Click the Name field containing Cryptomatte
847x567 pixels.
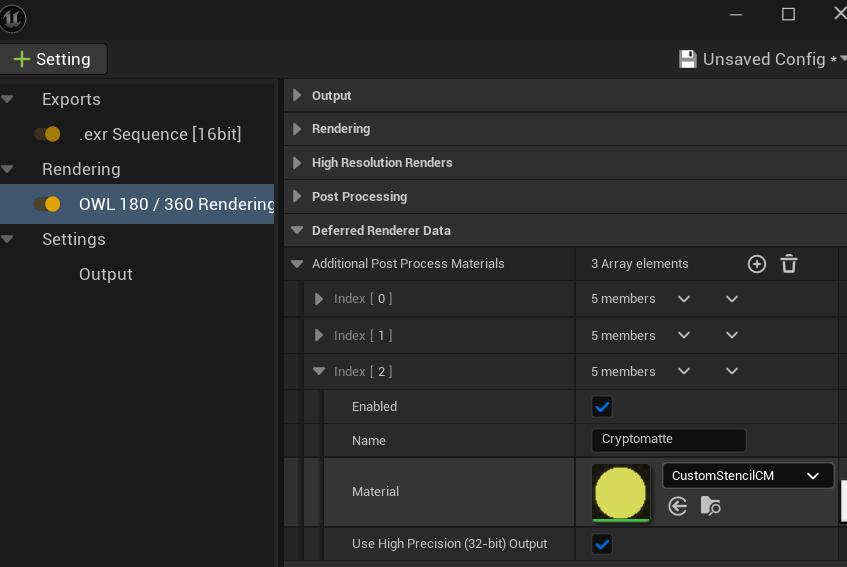(669, 440)
